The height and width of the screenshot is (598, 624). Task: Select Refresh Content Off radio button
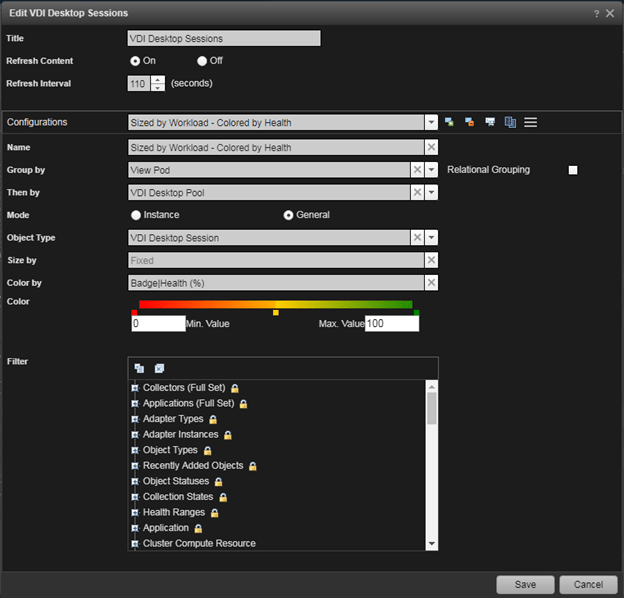(202, 61)
